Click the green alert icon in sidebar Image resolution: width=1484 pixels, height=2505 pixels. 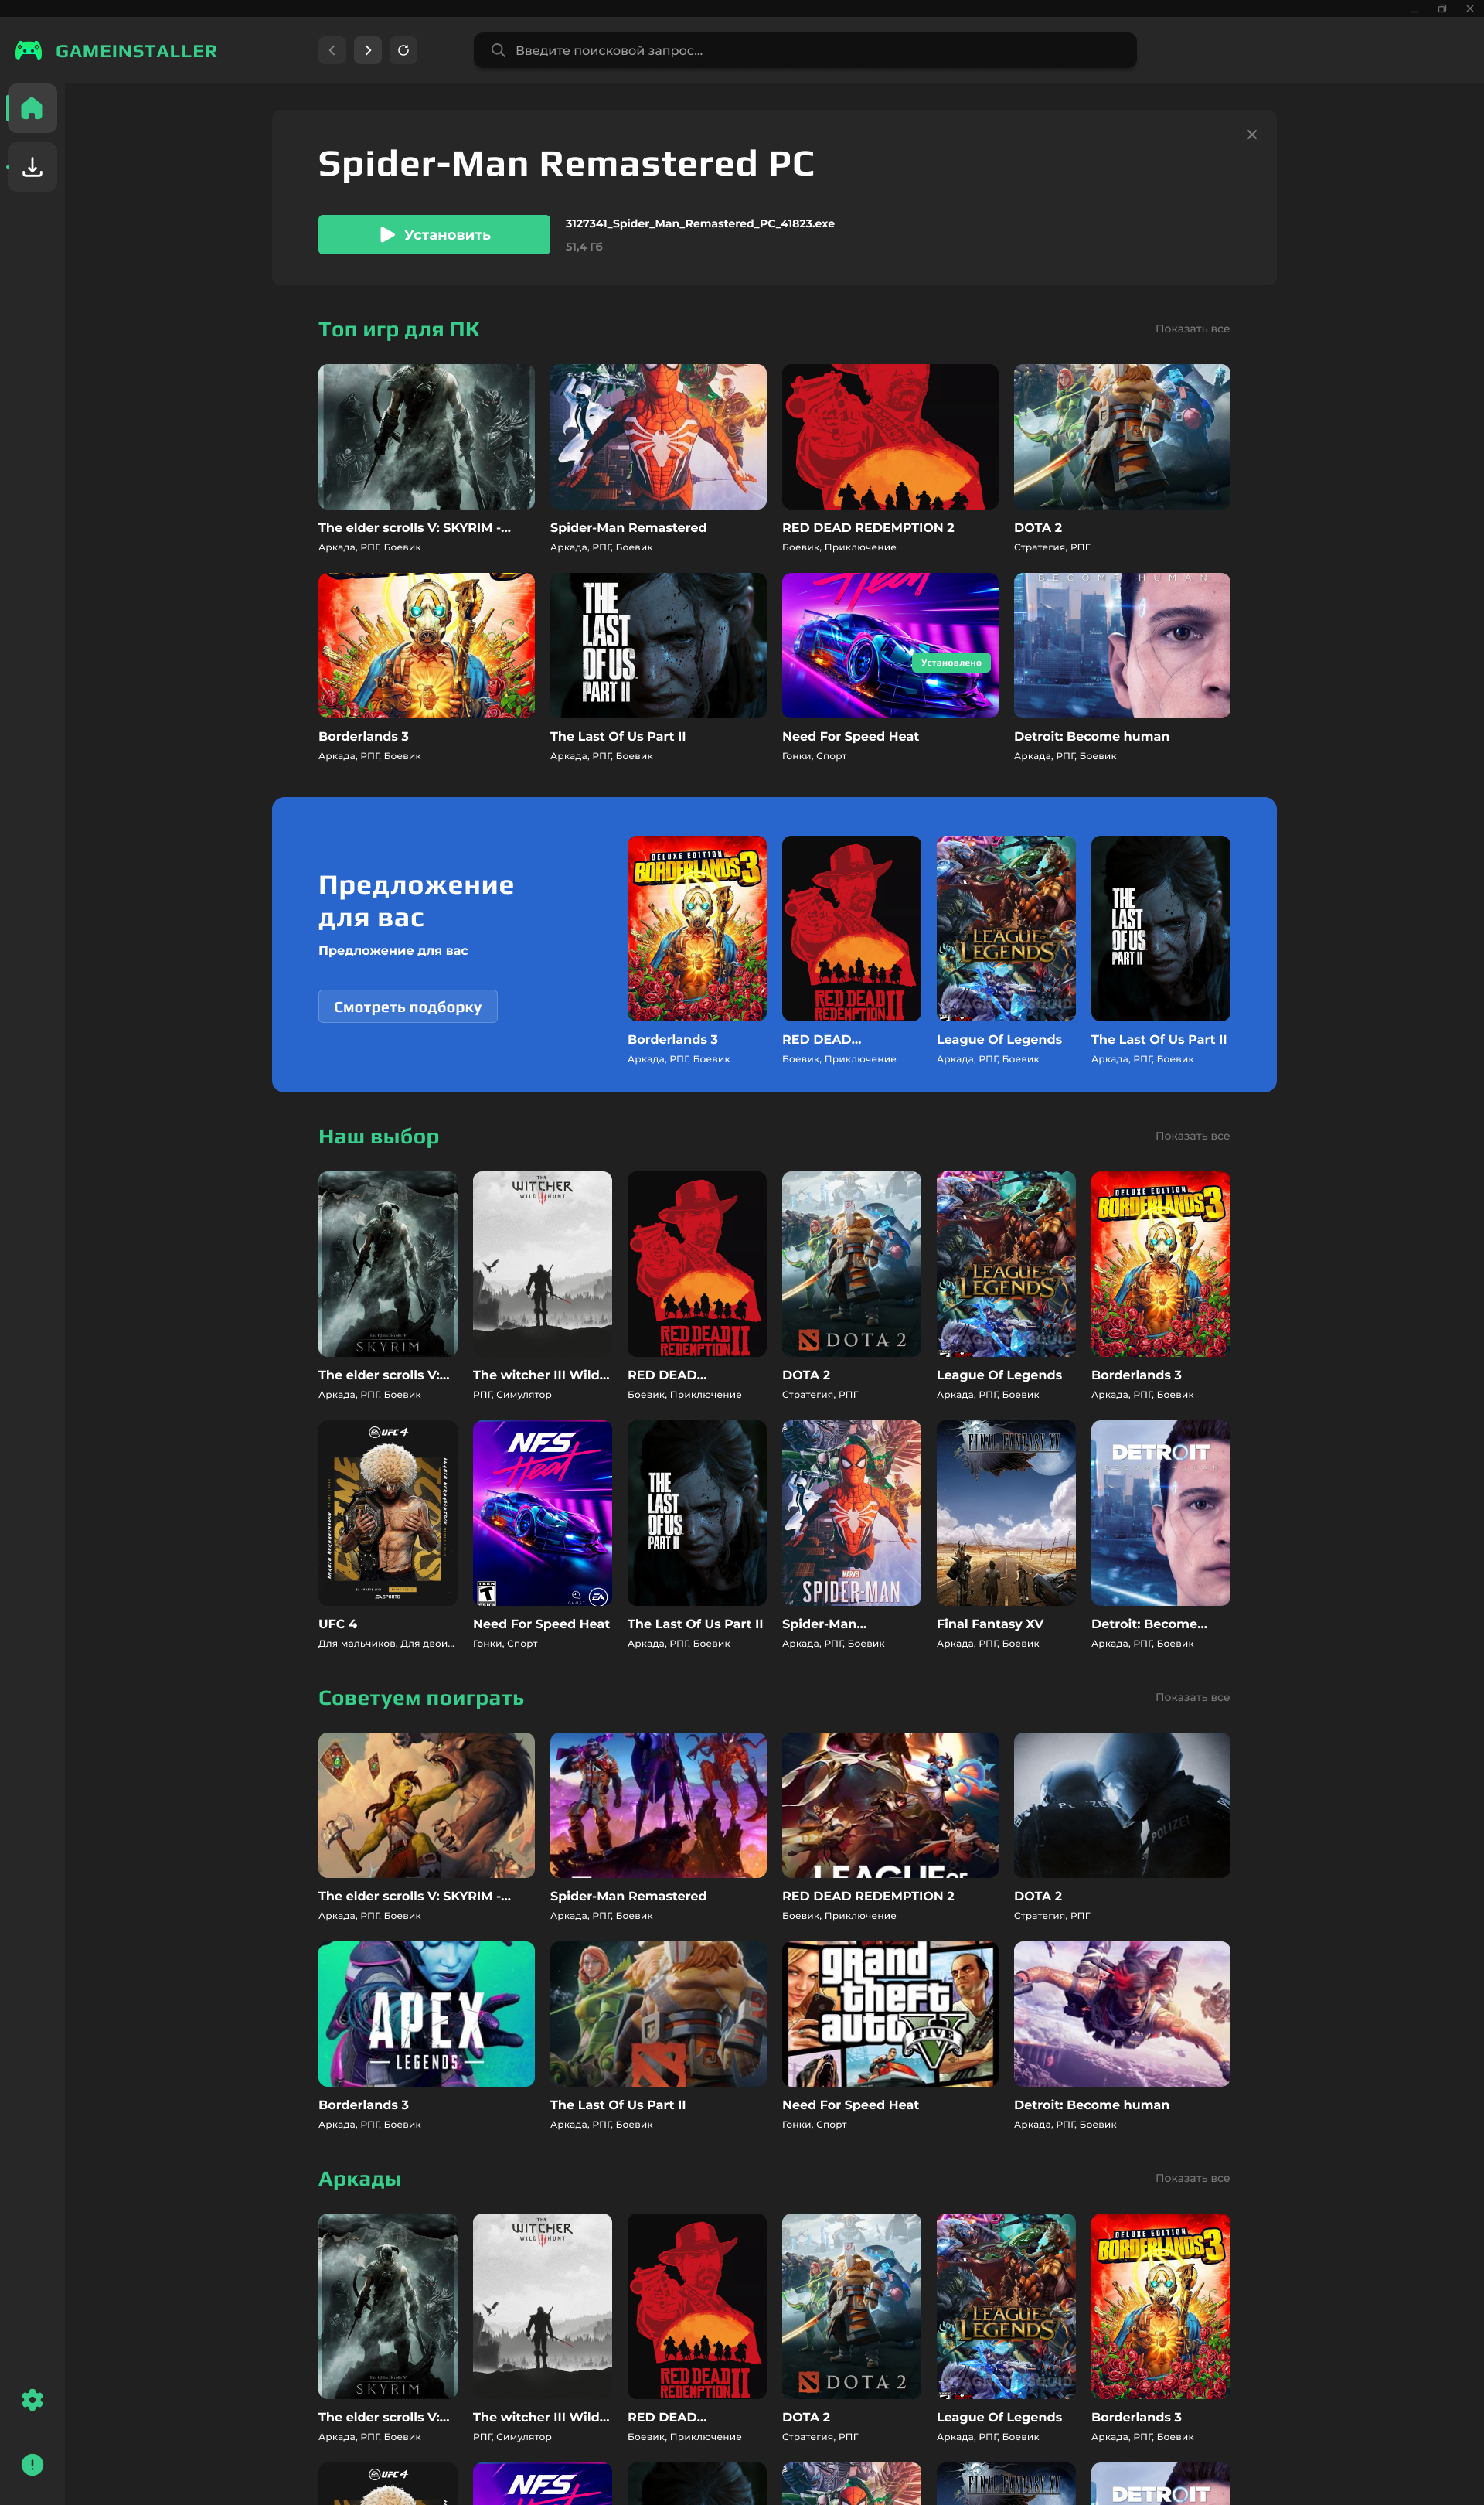(32, 2464)
